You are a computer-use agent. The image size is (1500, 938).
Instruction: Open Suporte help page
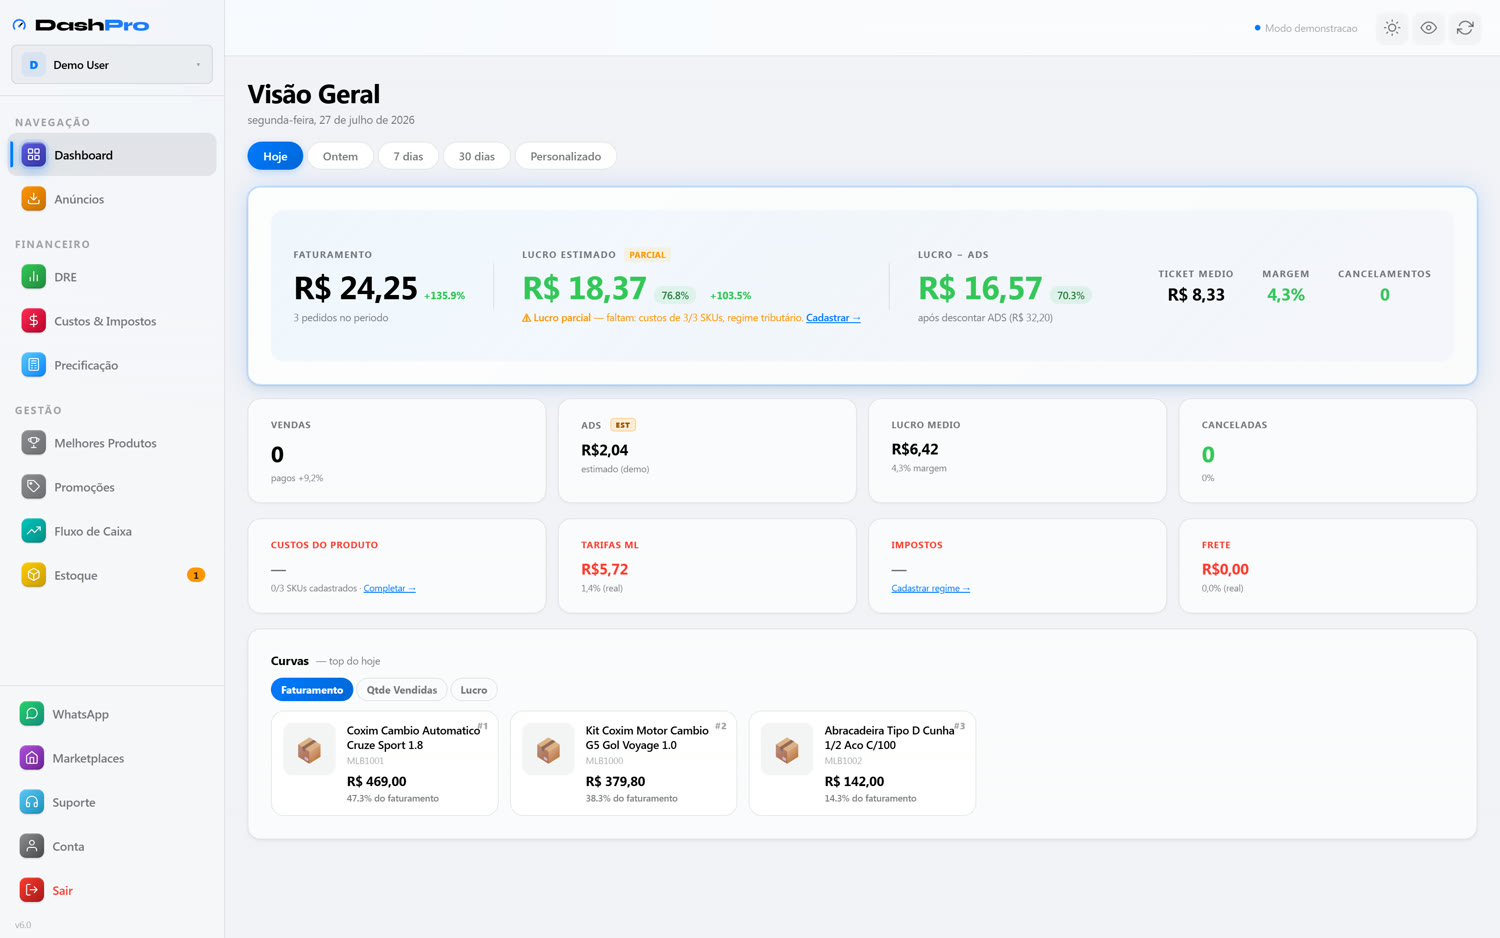(x=112, y=802)
